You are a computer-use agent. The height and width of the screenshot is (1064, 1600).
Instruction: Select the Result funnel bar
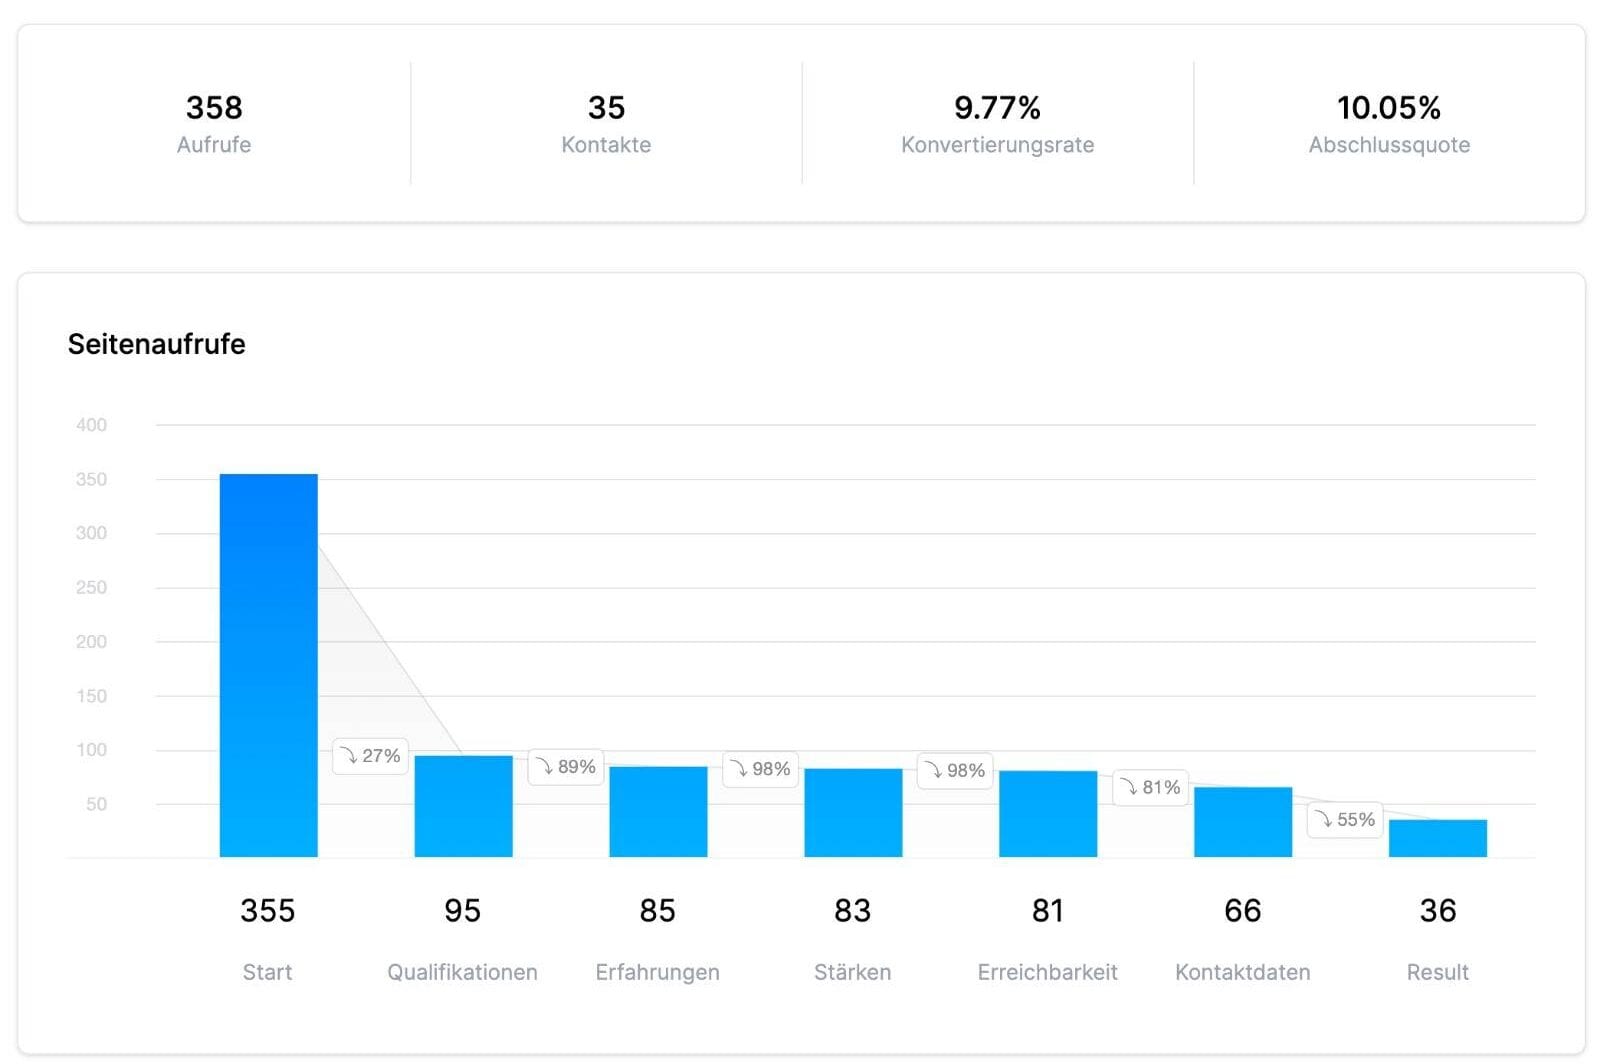tap(1437, 838)
